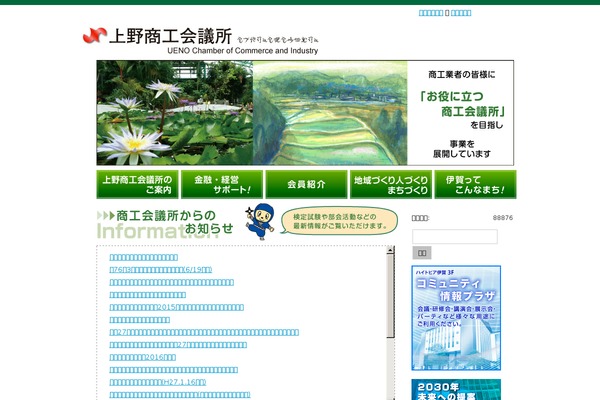600x400 pixels.
Task: Open 上野商工会議所のご案内 menu button
Action: tap(137, 184)
